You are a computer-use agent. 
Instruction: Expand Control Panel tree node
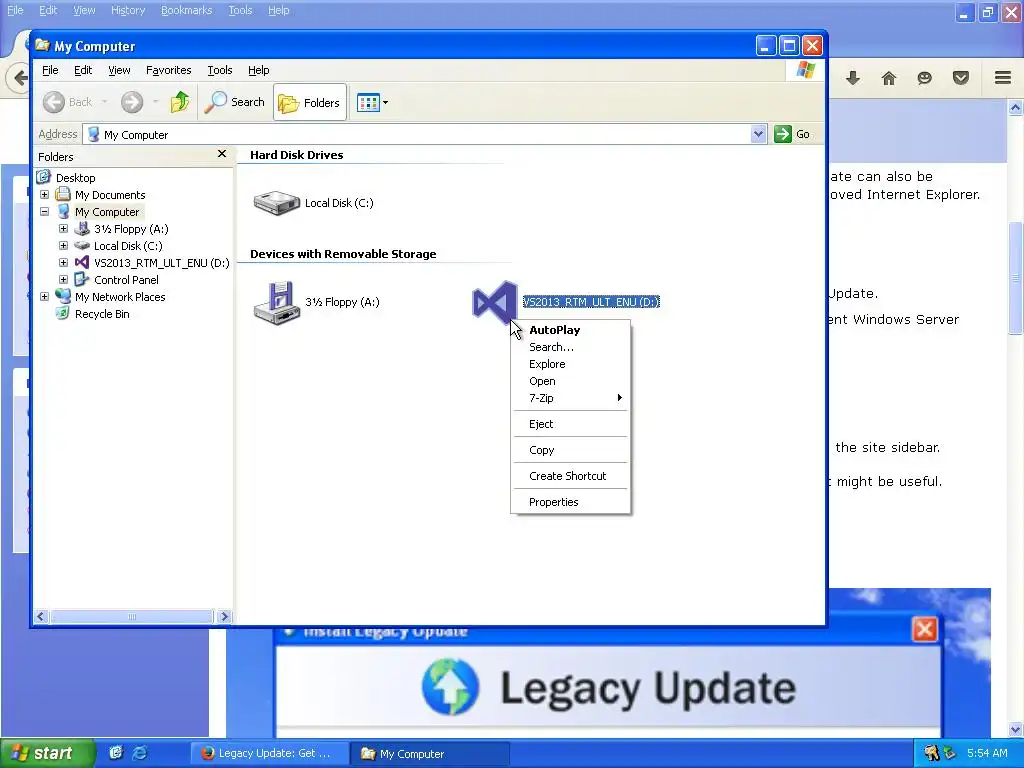point(63,280)
